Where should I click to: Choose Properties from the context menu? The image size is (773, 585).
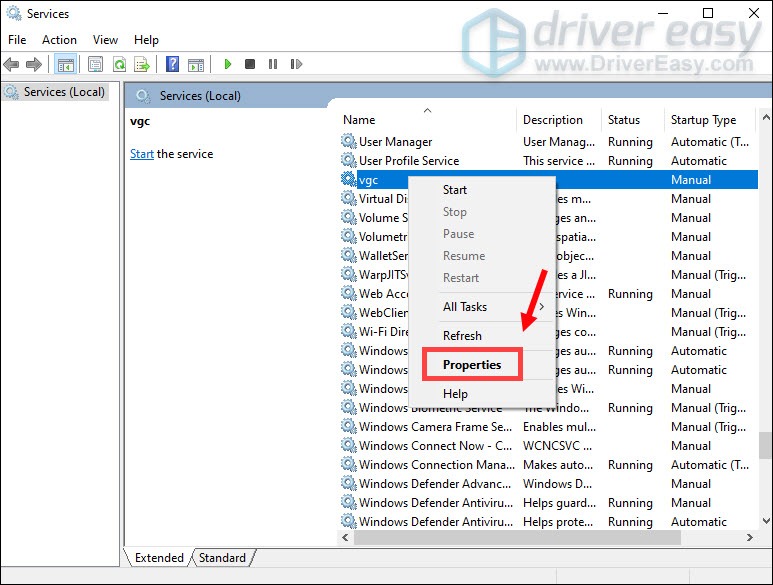point(472,365)
